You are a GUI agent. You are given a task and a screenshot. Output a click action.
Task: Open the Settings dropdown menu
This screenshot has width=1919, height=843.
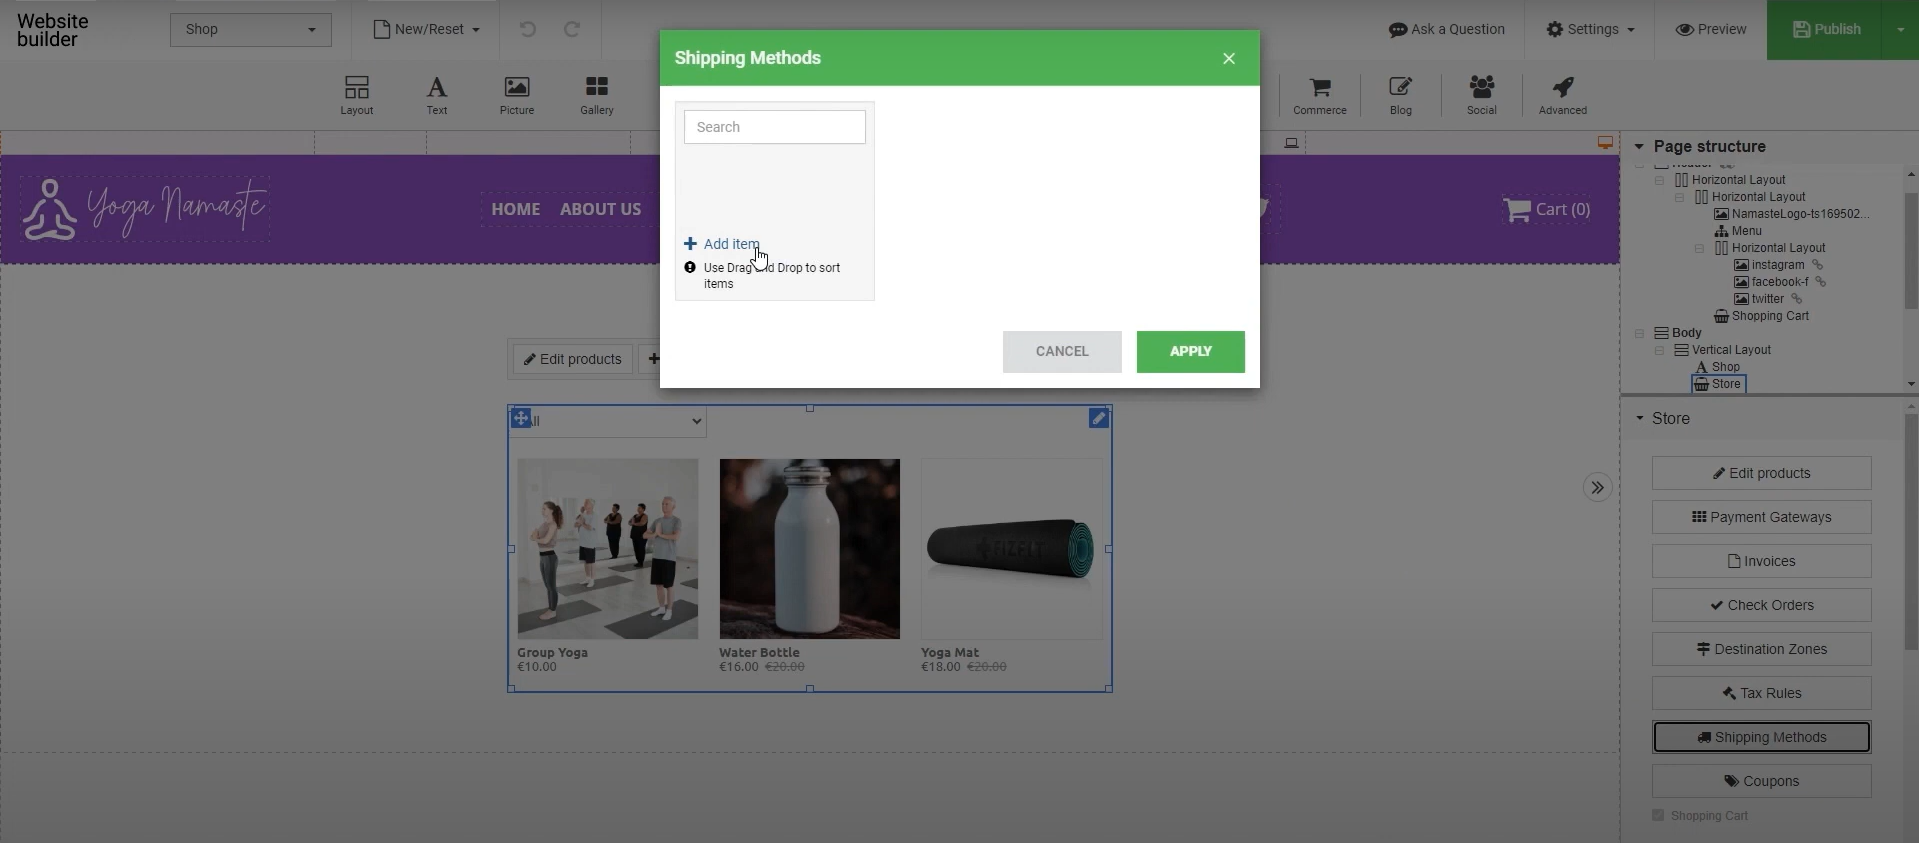click(1590, 29)
